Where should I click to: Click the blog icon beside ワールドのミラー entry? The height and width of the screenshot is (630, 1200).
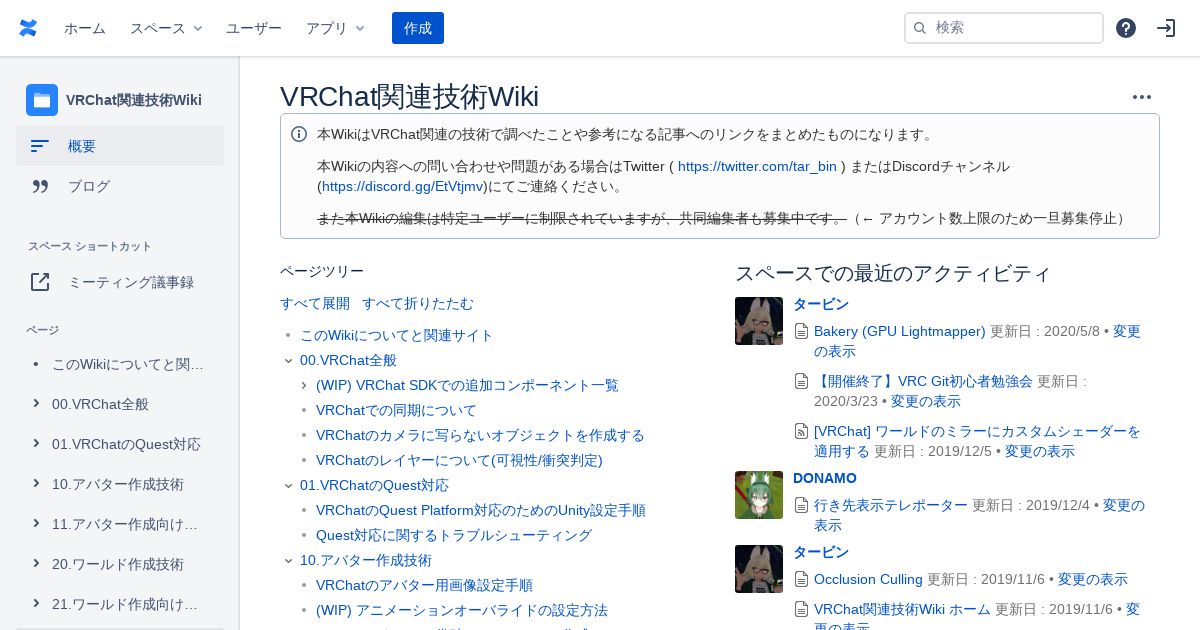tap(801, 431)
